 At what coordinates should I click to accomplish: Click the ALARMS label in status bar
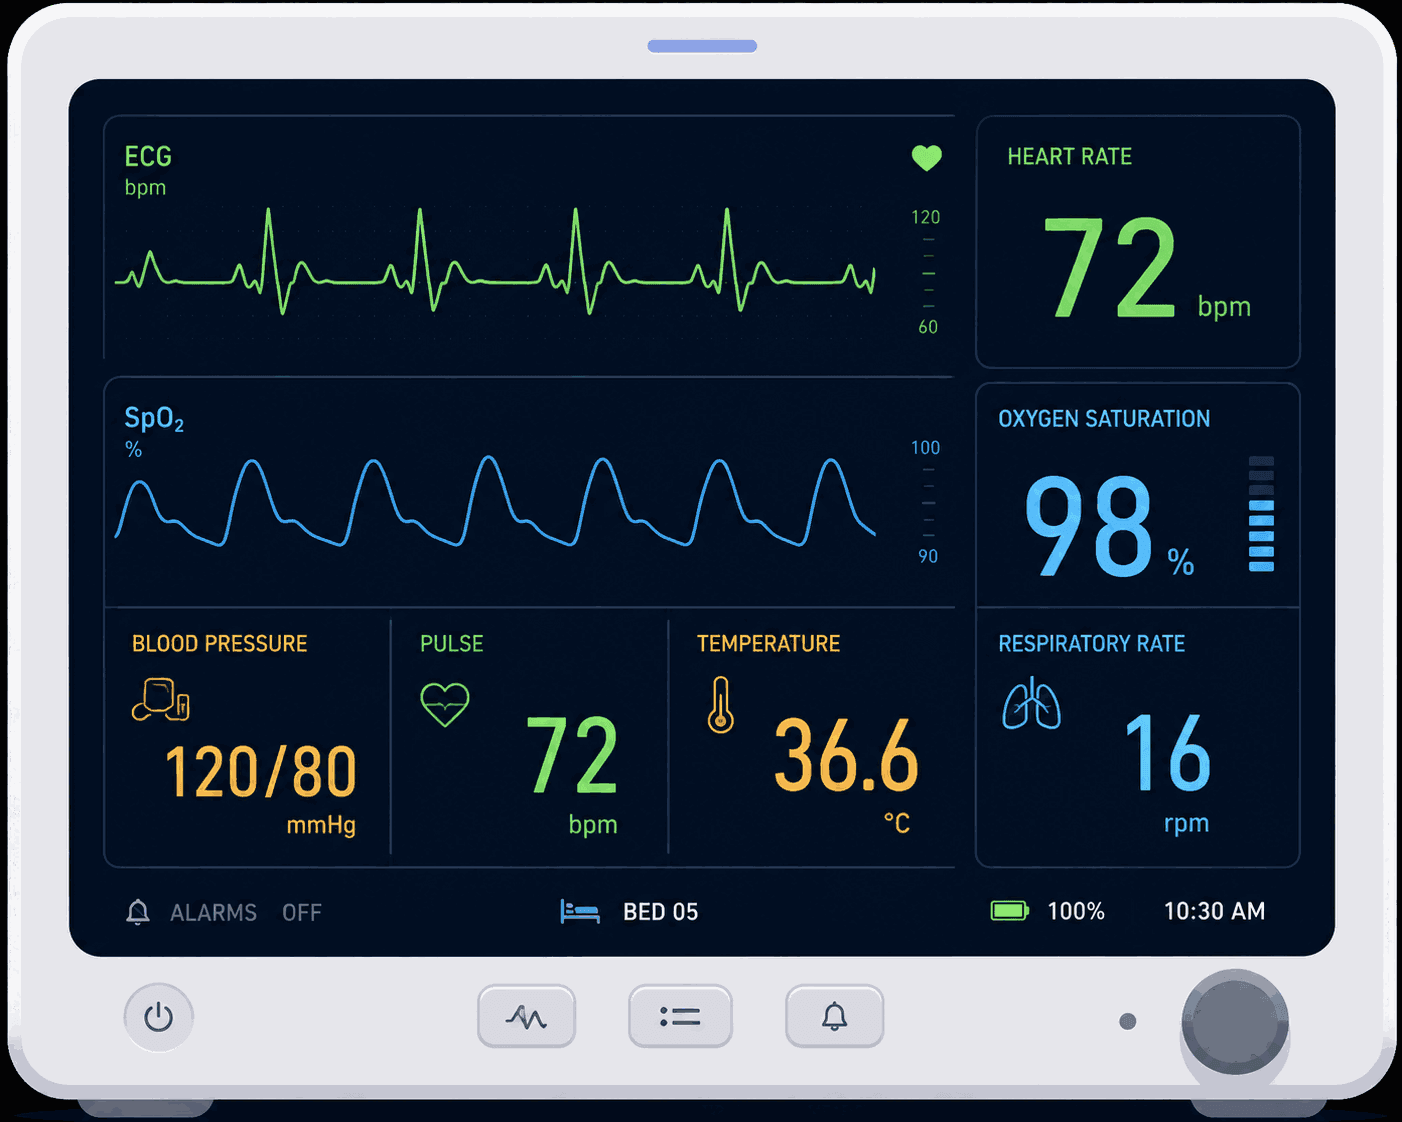[213, 913]
